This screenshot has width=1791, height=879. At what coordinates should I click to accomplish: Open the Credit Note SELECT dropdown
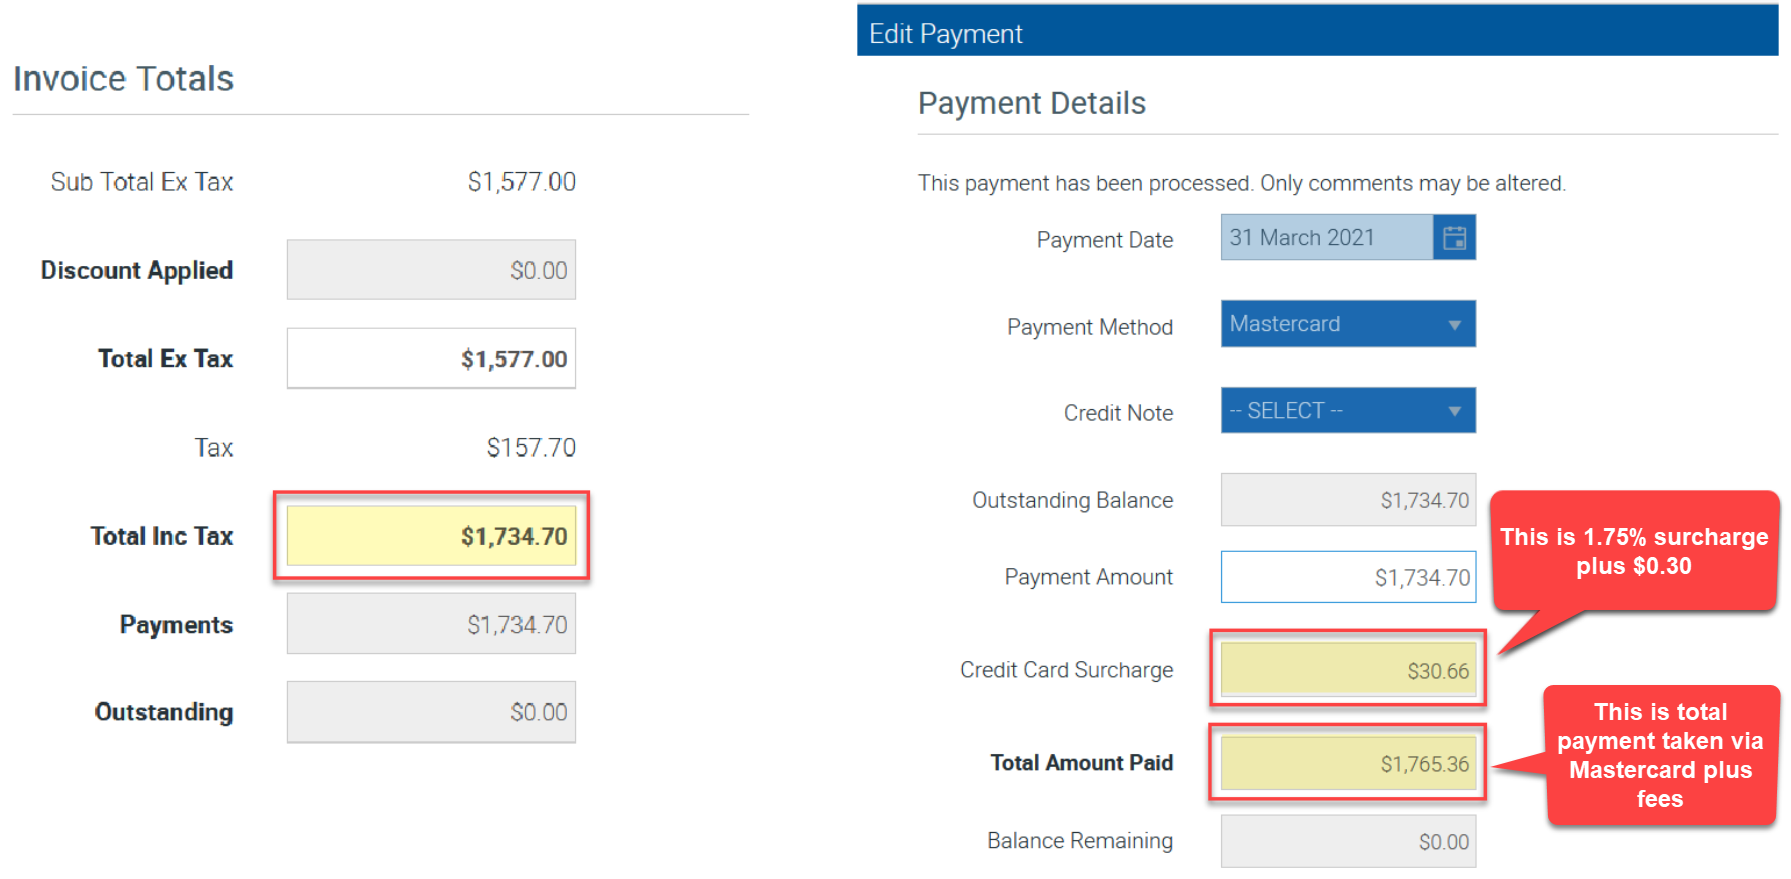pos(1347,411)
